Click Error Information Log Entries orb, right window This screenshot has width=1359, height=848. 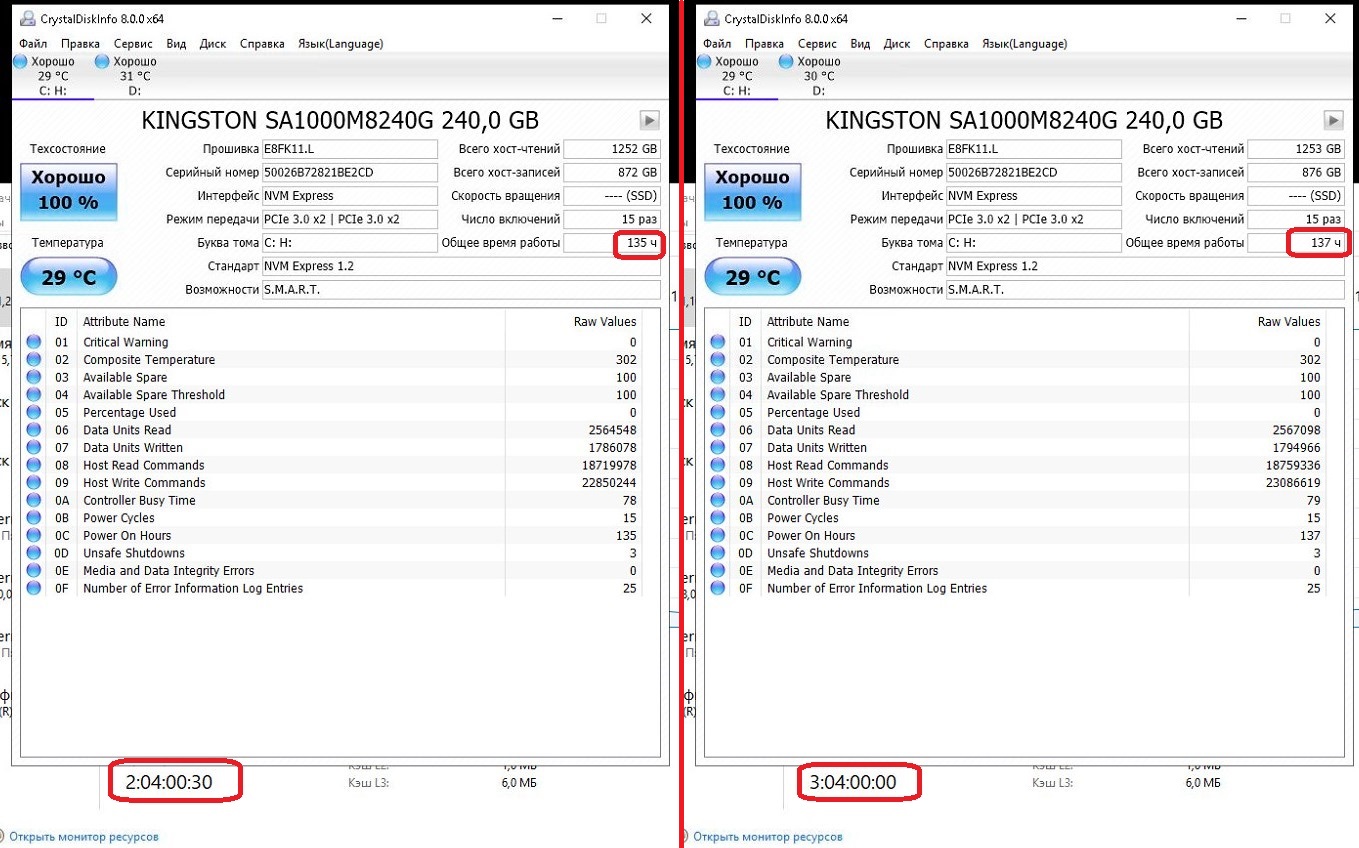(718, 588)
